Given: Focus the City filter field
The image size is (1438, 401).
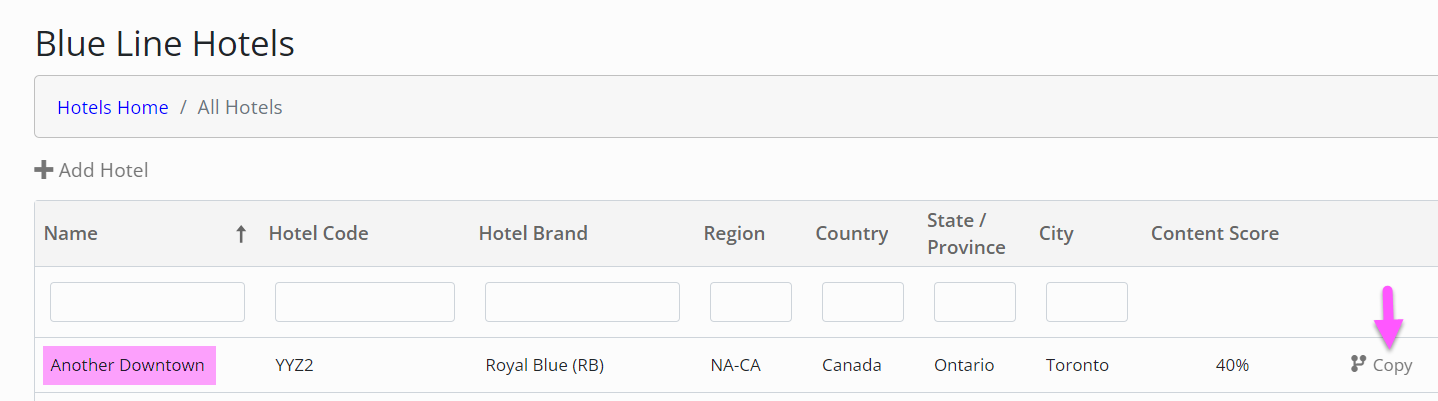Looking at the screenshot, I should pos(1087,302).
